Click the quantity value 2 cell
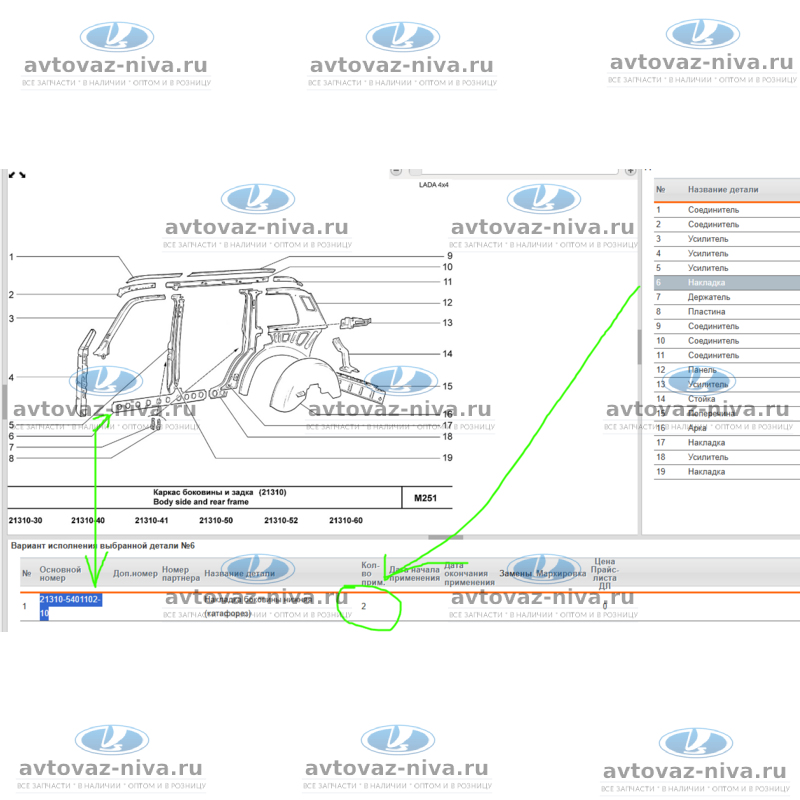Screen dimensions: 800x800 [x=364, y=607]
